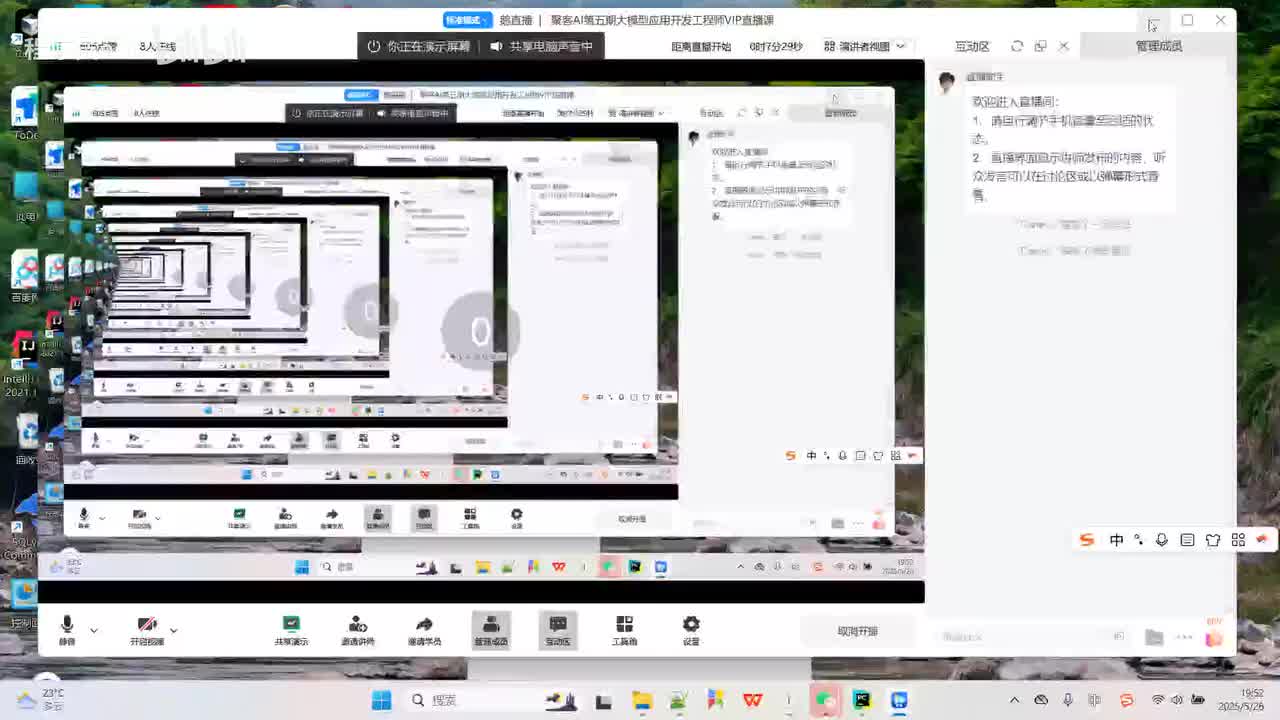
Task: Stop sharing via 你正在演示屏幕 on outermost bar
Action: point(419,46)
